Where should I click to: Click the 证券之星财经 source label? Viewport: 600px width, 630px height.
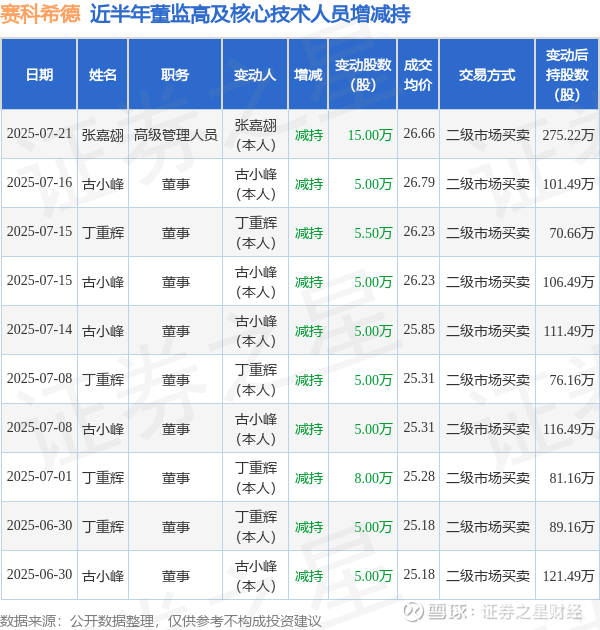click(532, 612)
